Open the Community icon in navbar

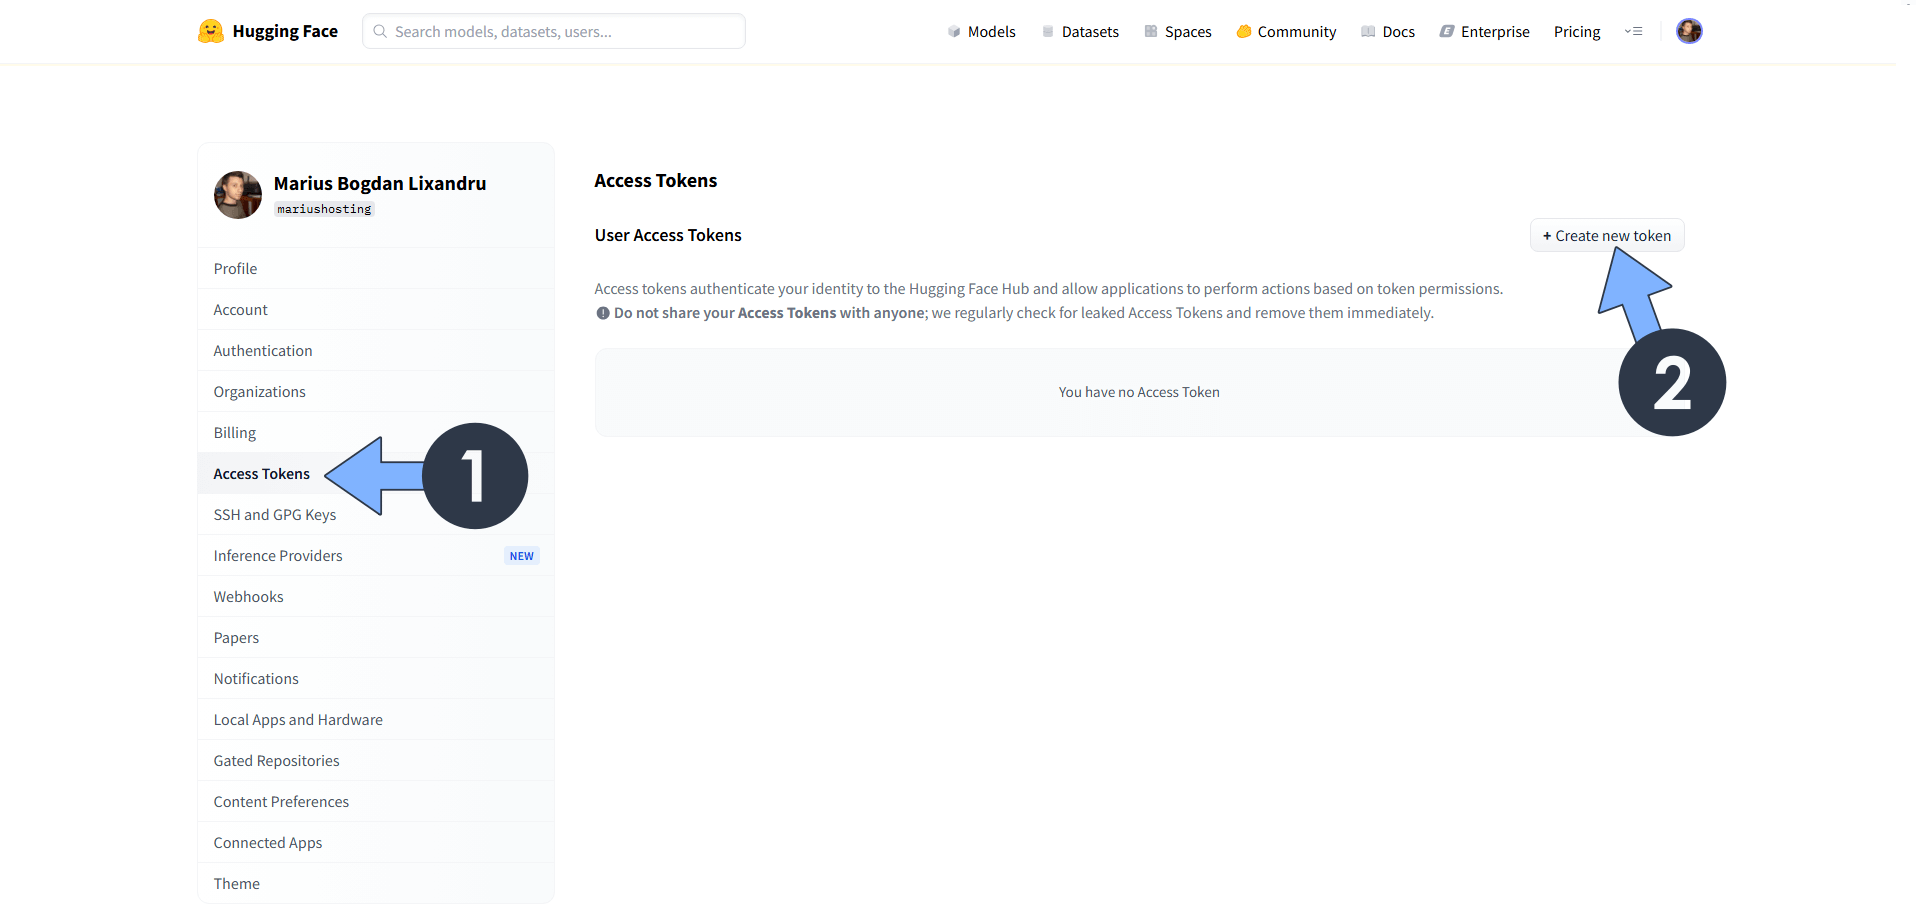click(1244, 32)
